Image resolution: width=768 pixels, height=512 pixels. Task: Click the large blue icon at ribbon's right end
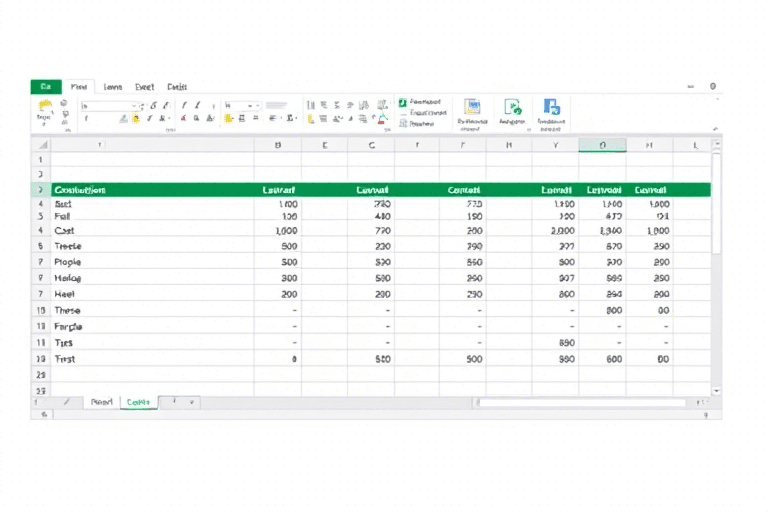(550, 107)
